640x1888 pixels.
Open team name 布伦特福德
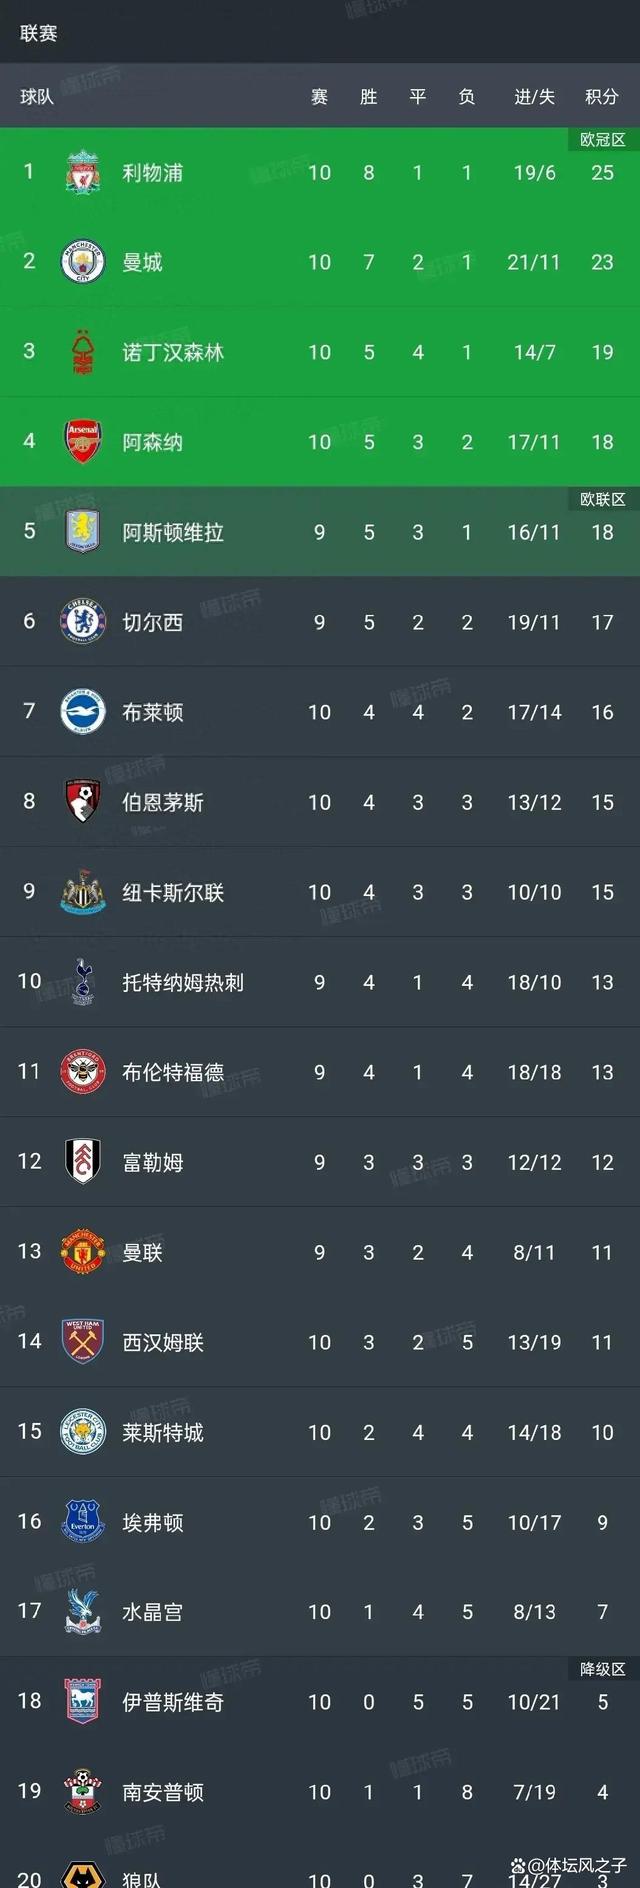click(x=173, y=1073)
